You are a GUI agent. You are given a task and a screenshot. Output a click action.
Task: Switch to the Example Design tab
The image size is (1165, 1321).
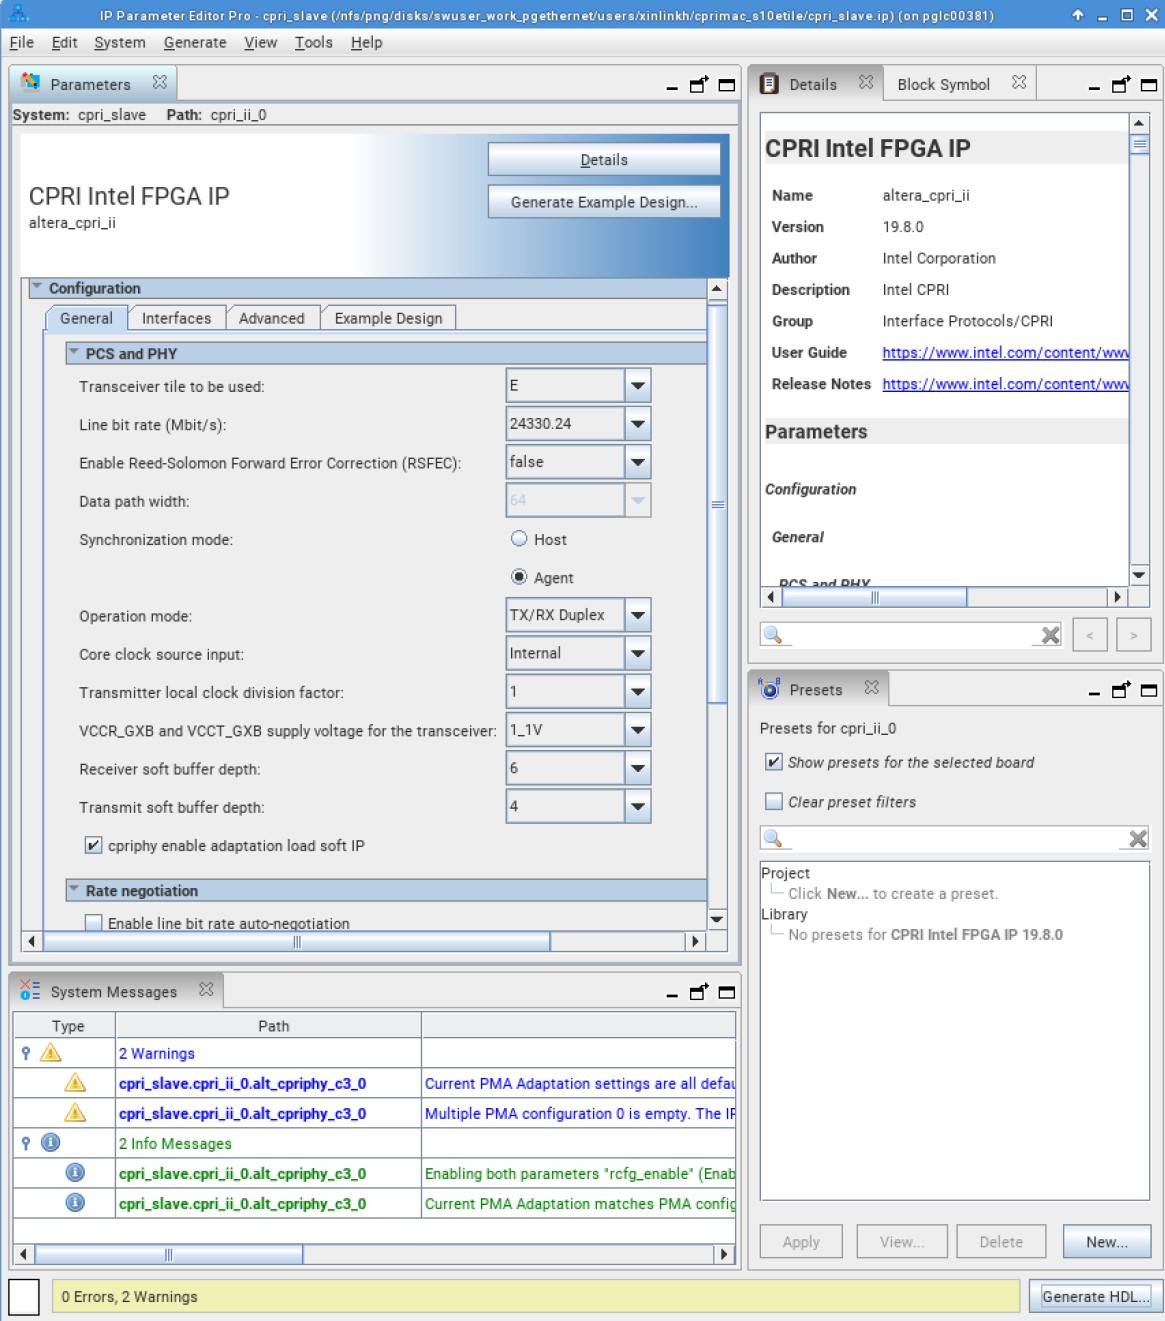pos(388,318)
